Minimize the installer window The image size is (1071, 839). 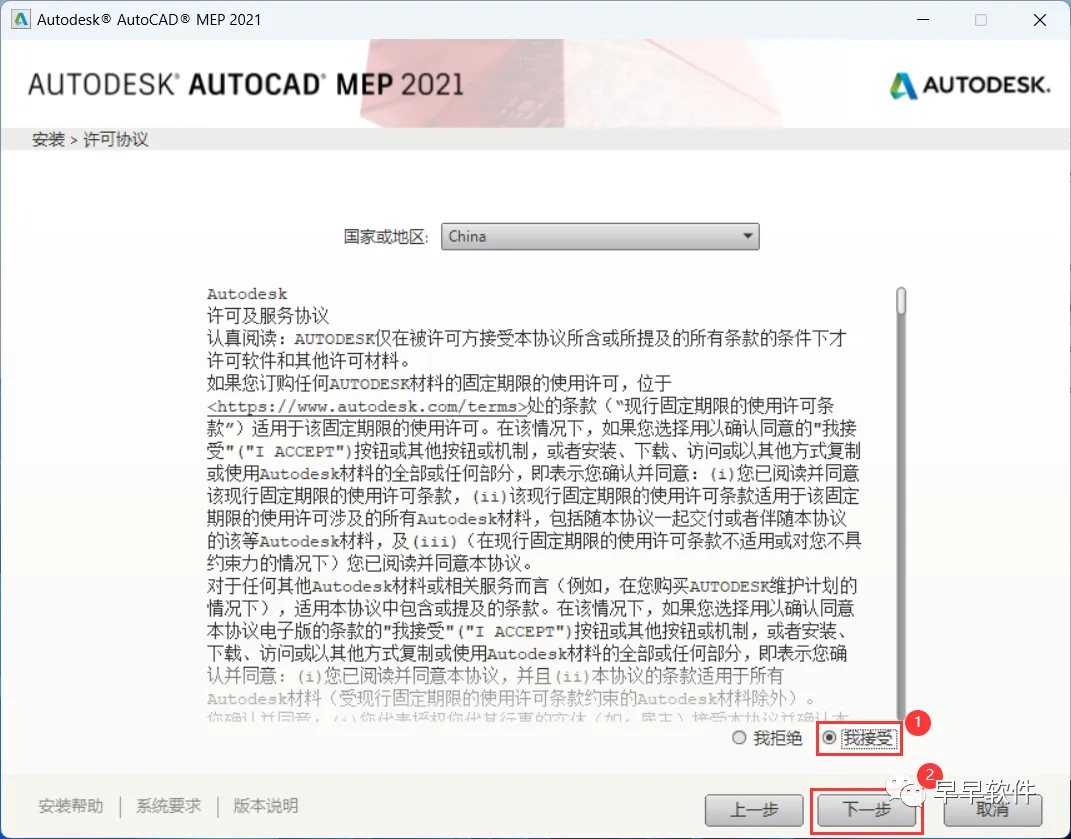point(923,20)
